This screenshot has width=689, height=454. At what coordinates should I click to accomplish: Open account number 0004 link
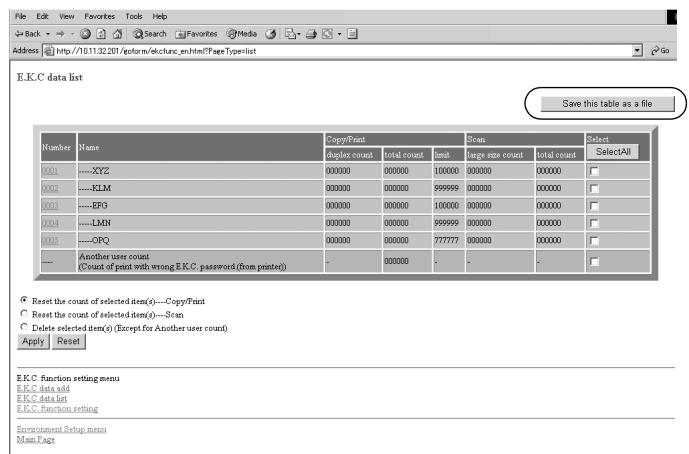click(50, 223)
